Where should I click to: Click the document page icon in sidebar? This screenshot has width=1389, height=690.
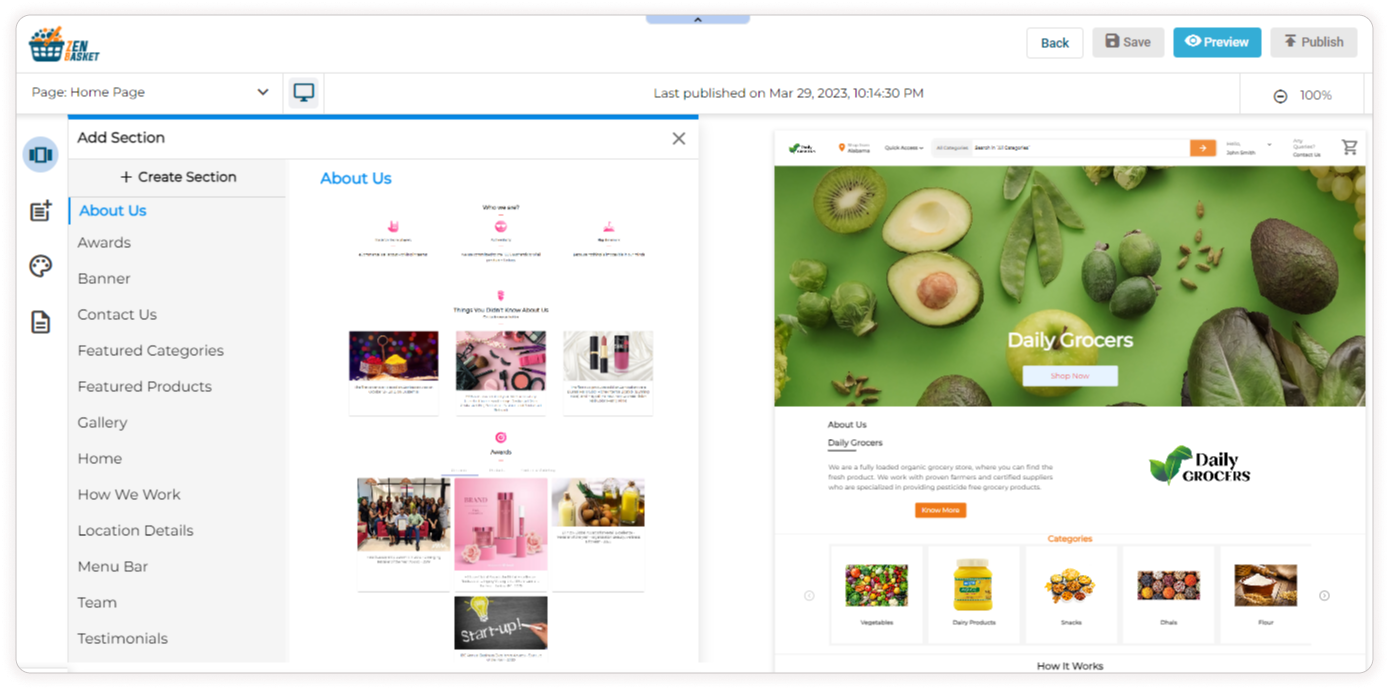[x=40, y=322]
